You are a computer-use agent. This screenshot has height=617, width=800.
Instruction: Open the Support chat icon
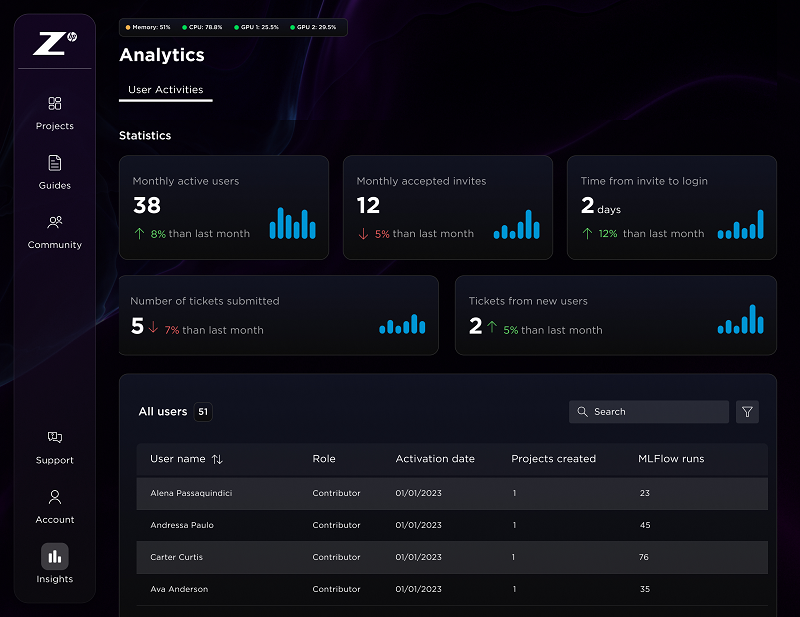(55, 437)
